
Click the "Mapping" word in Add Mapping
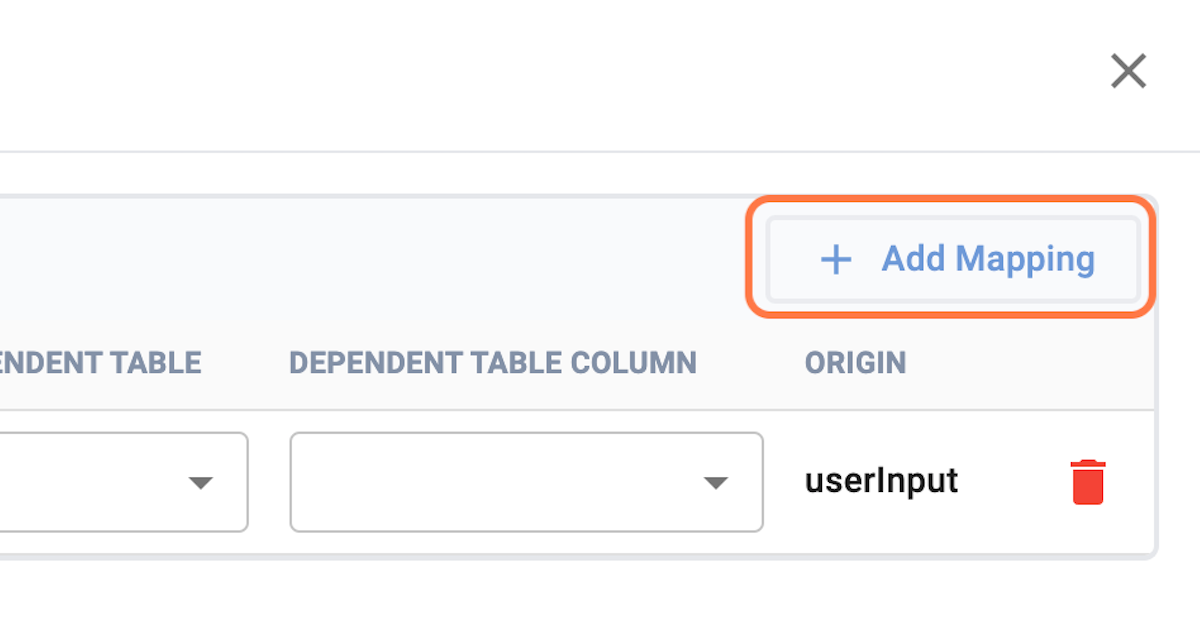pyautogui.click(x=1025, y=259)
